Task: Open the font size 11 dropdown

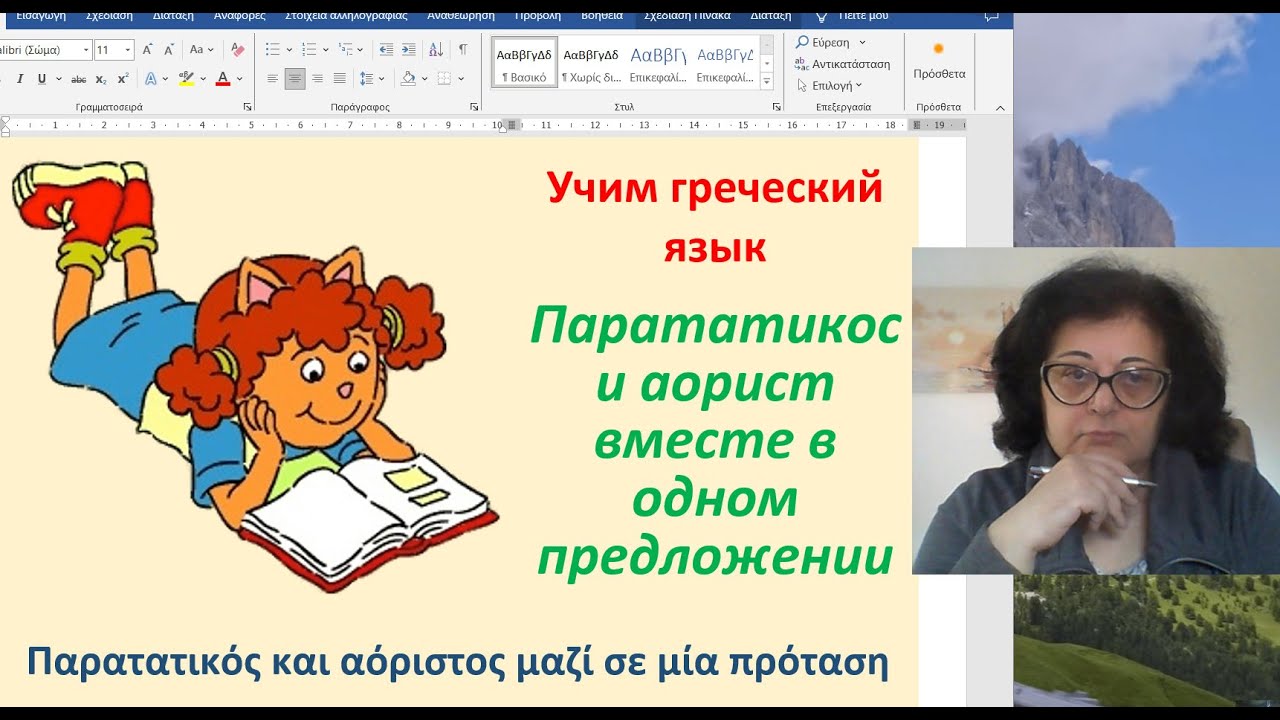Action: [128, 49]
